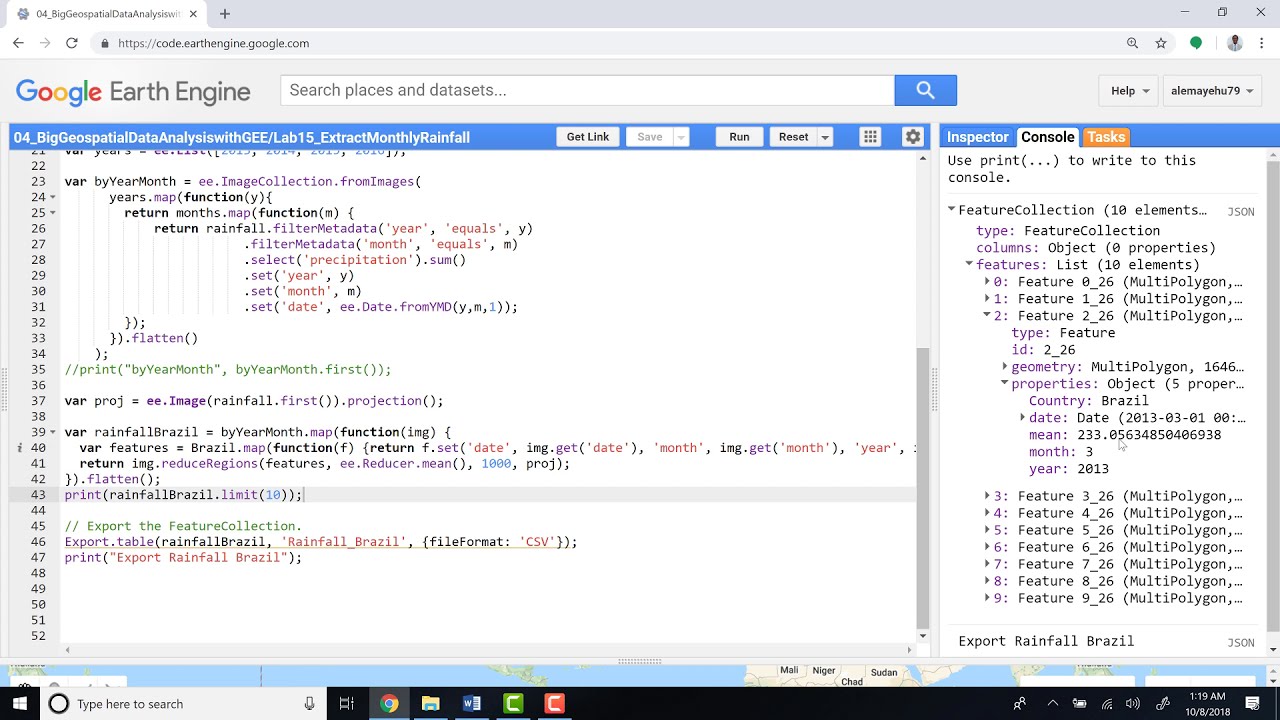Expand Feature 9_26 in the console

click(x=987, y=598)
